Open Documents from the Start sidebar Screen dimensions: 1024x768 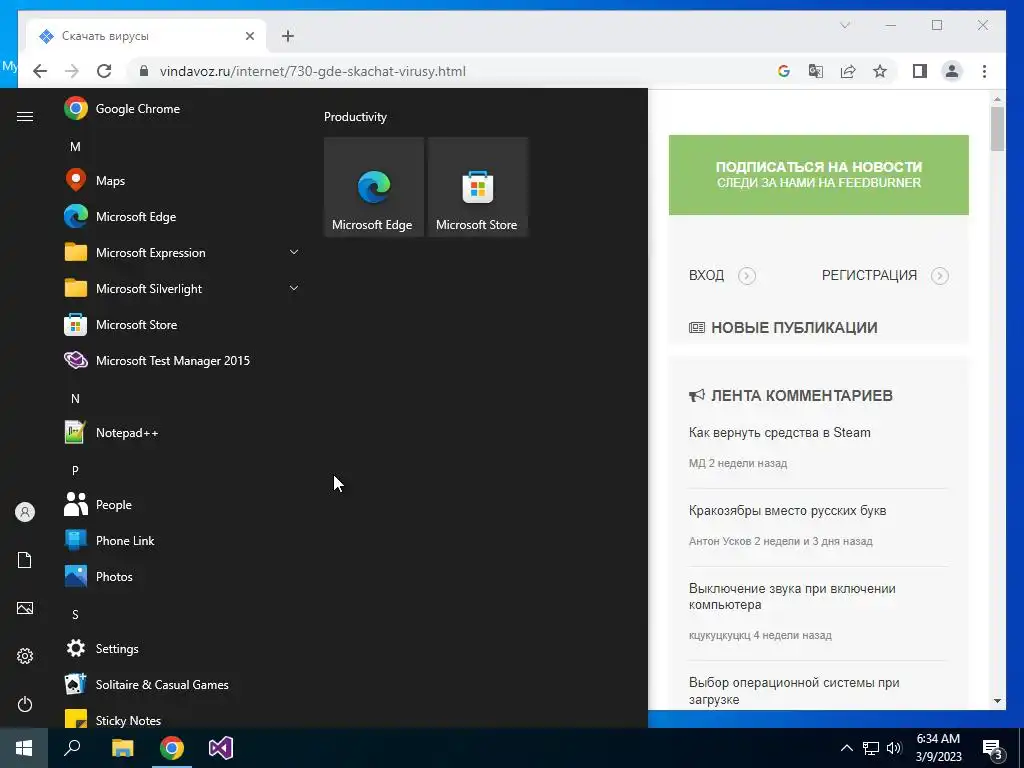(x=25, y=560)
